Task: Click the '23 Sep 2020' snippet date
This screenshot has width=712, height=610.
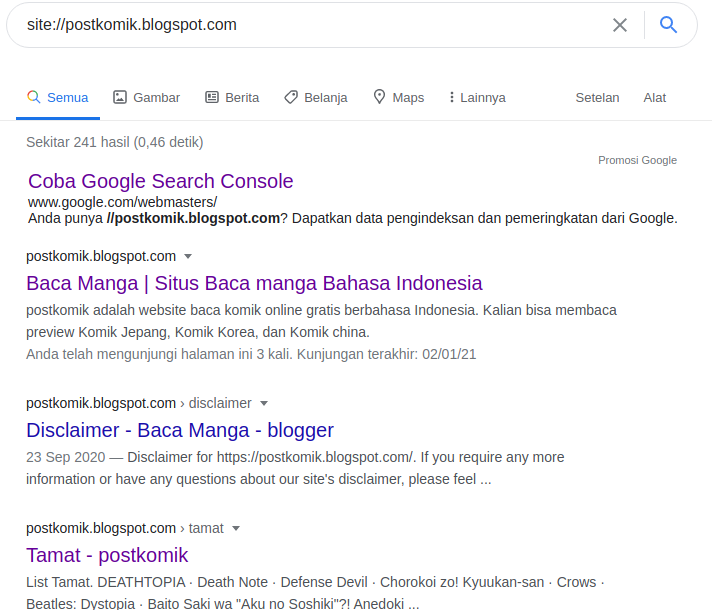Action: pos(66,457)
